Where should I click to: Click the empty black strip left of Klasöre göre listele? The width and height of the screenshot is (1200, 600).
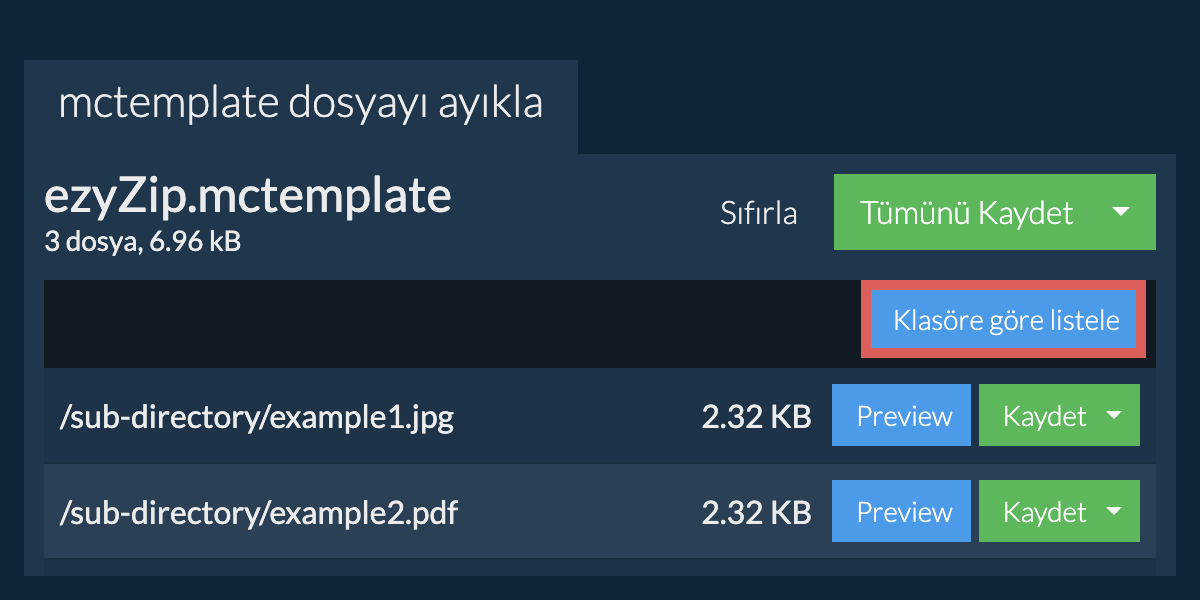tap(452, 323)
